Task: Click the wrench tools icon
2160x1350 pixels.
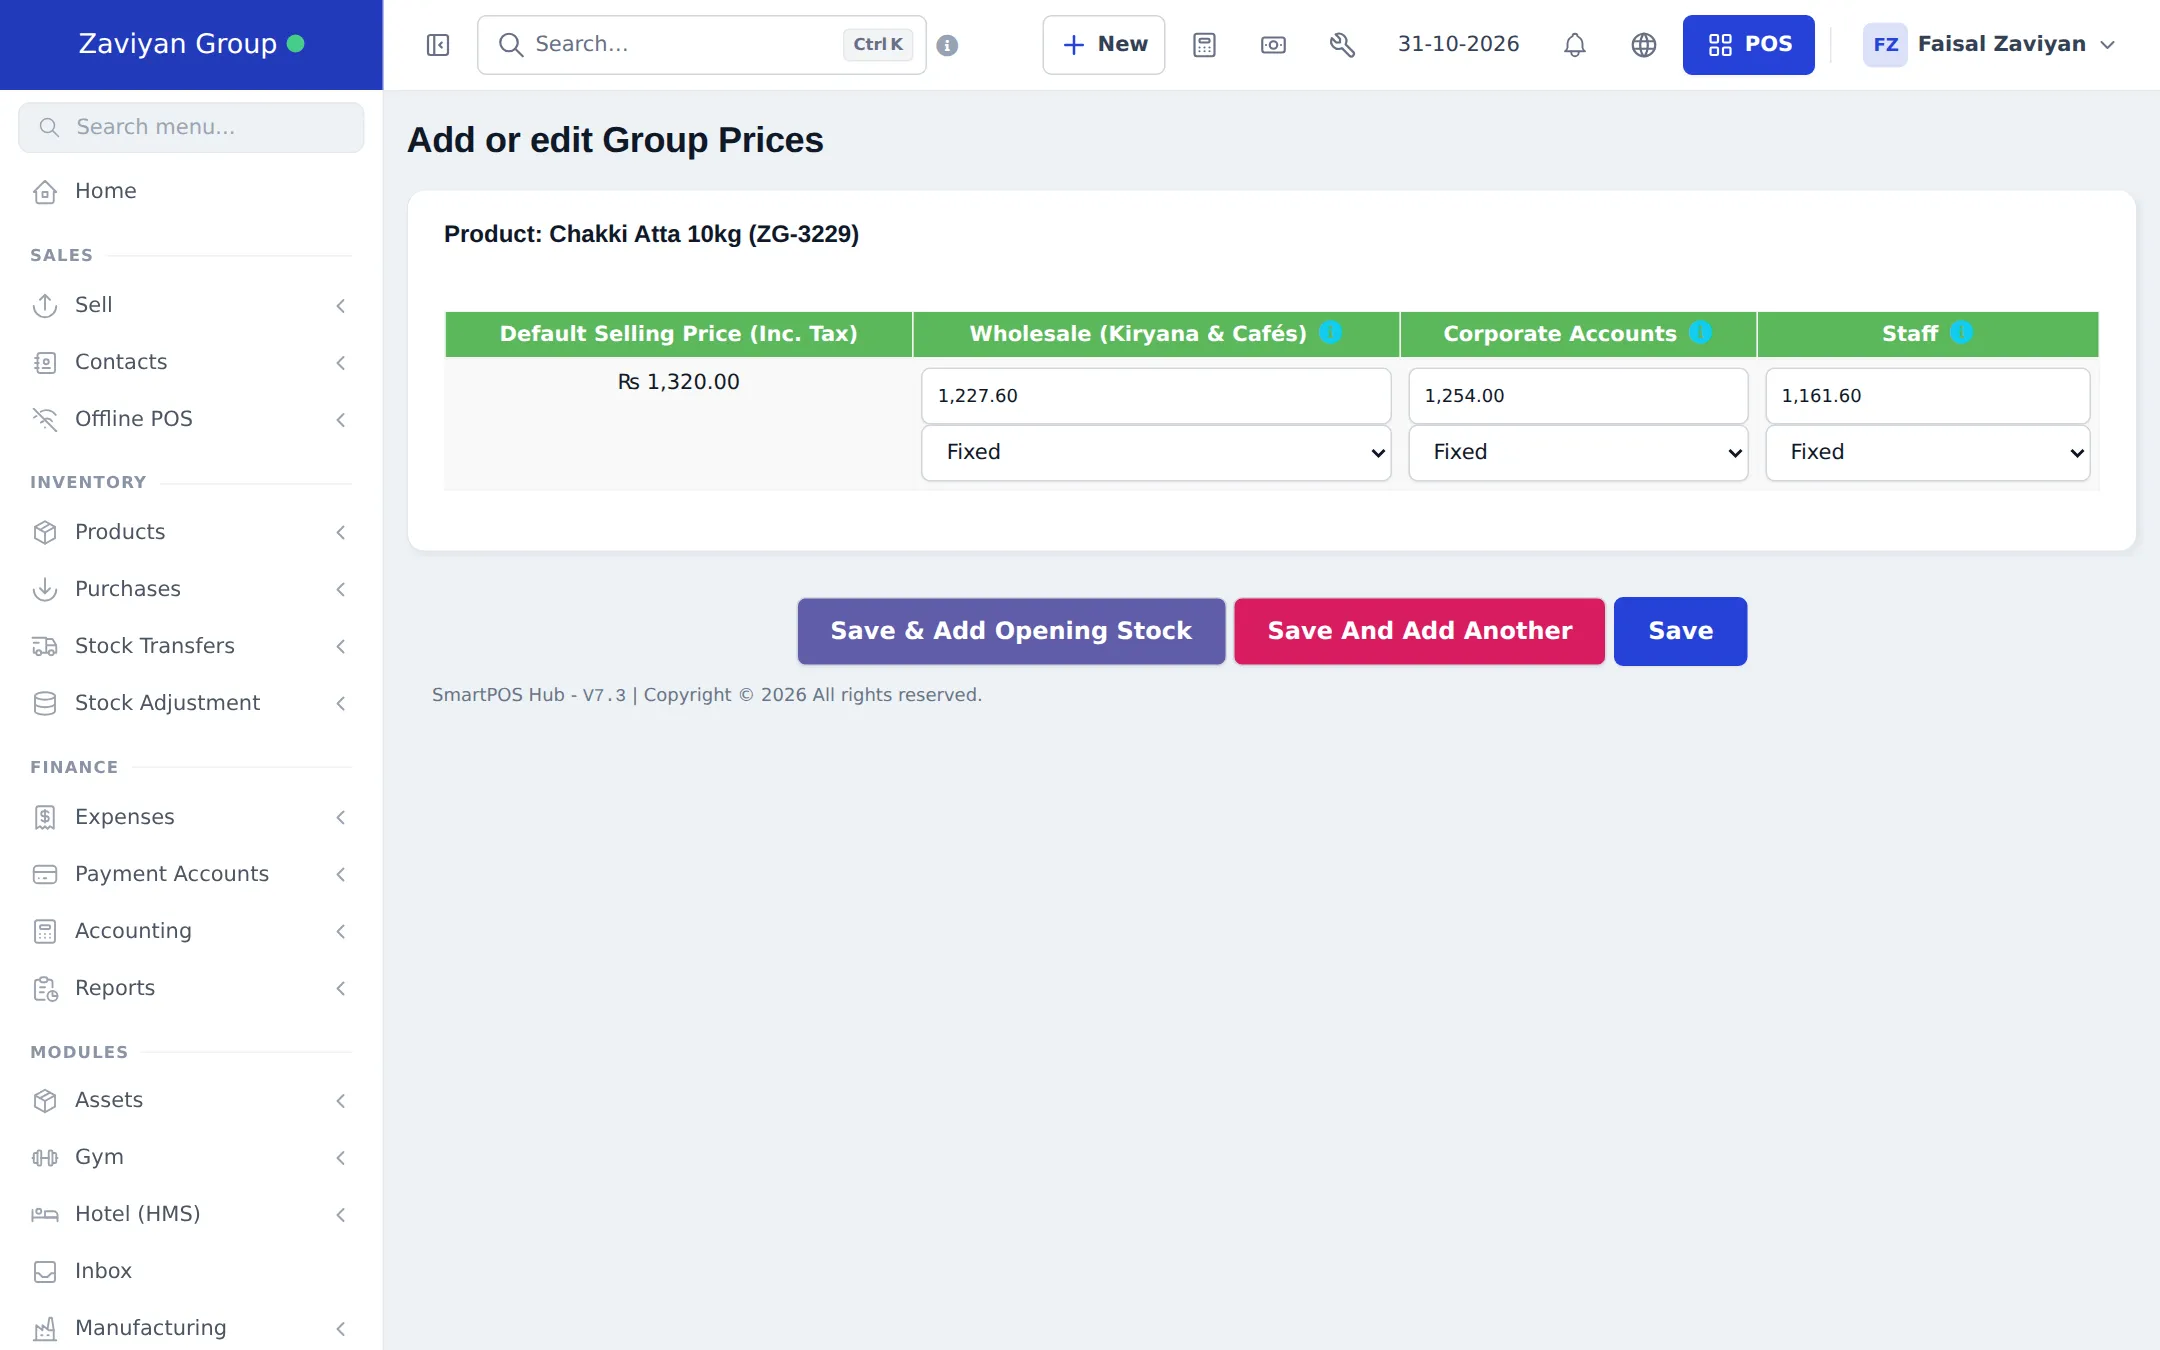Action: (x=1342, y=45)
